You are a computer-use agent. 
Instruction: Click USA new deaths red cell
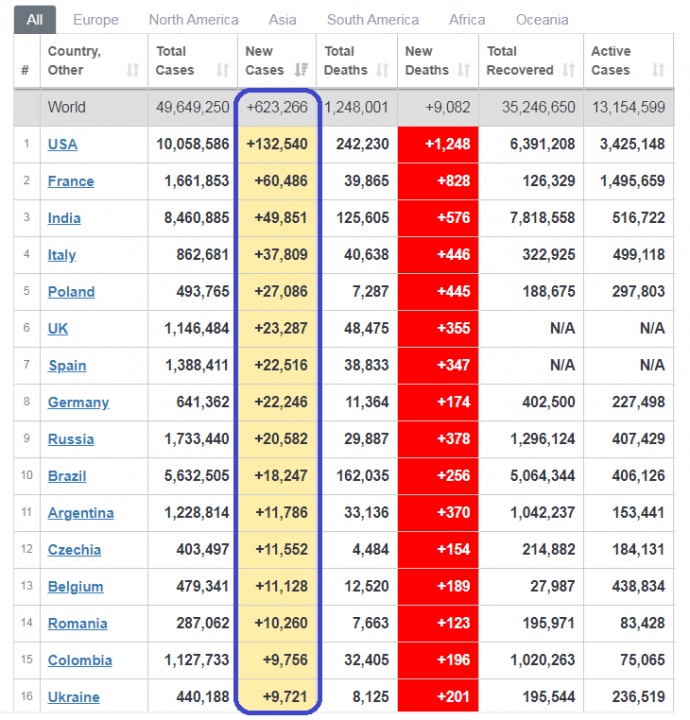[x=438, y=144]
